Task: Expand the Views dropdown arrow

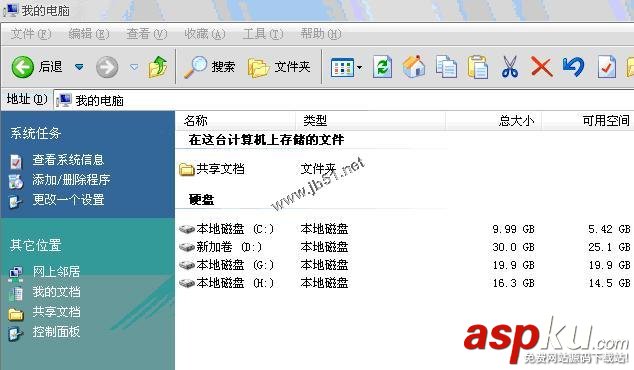Action: [x=359, y=68]
